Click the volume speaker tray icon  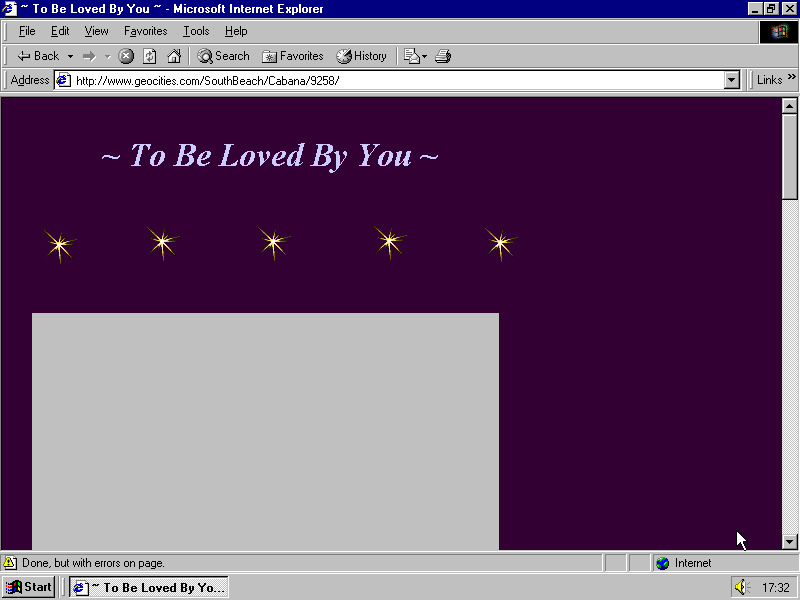point(741,587)
